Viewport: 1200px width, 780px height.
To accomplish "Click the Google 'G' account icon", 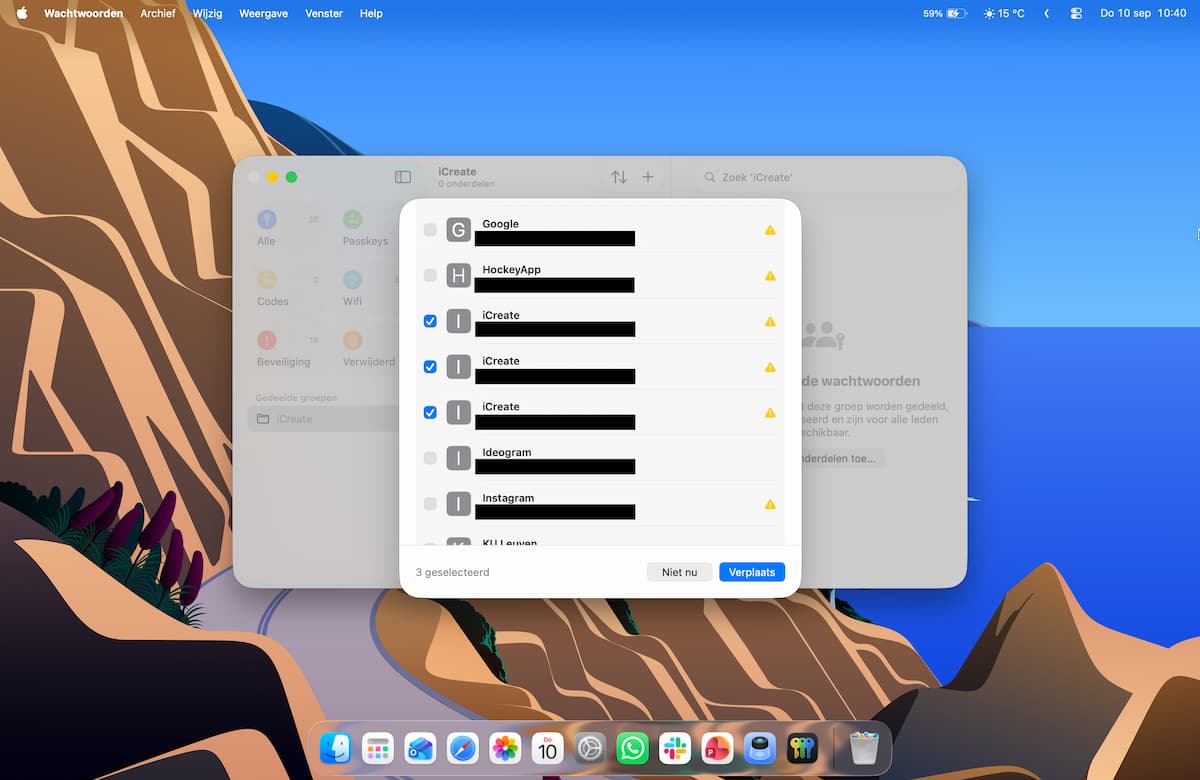I will 458,230.
